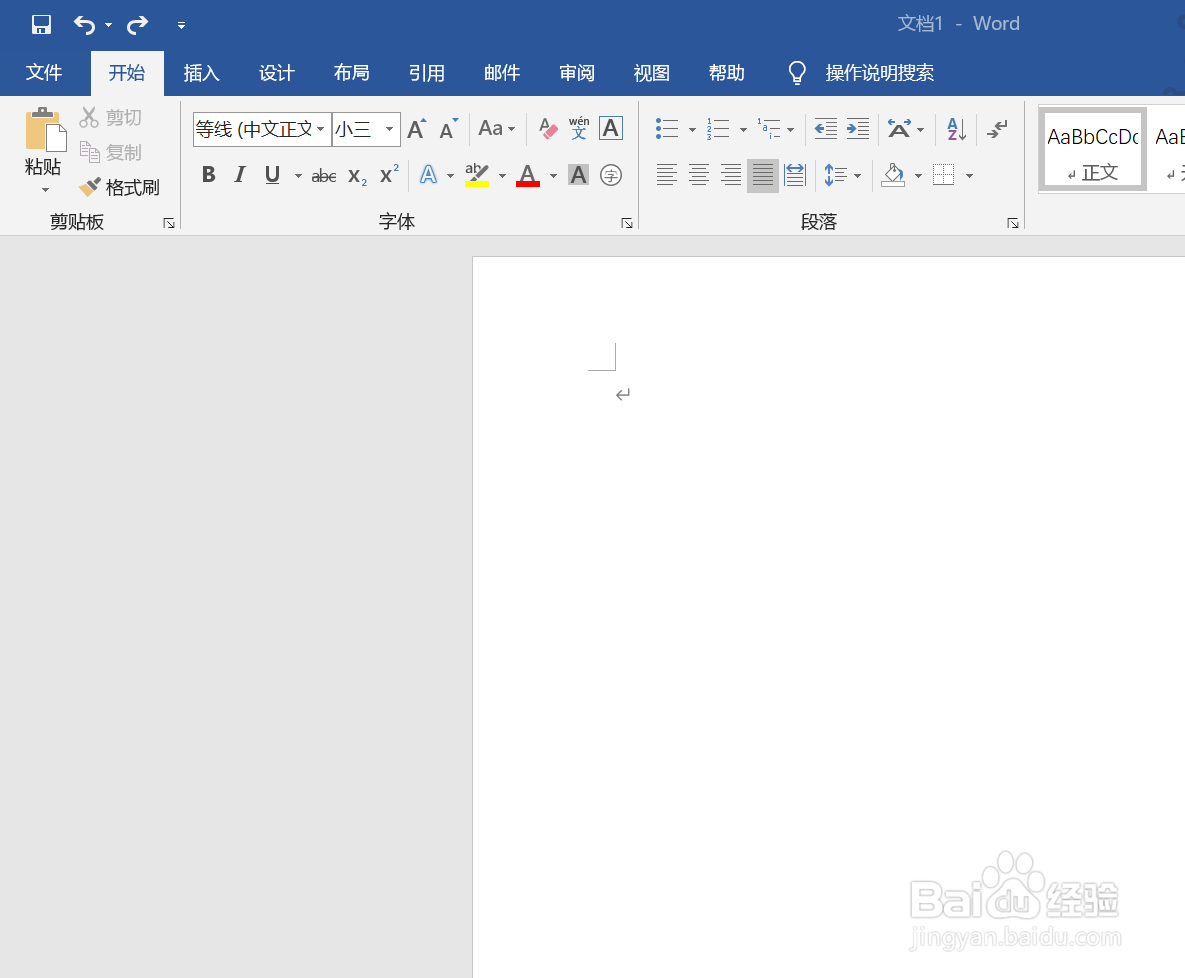Increase indent of the paragraph
Viewport: 1185px width, 978px height.
point(858,128)
